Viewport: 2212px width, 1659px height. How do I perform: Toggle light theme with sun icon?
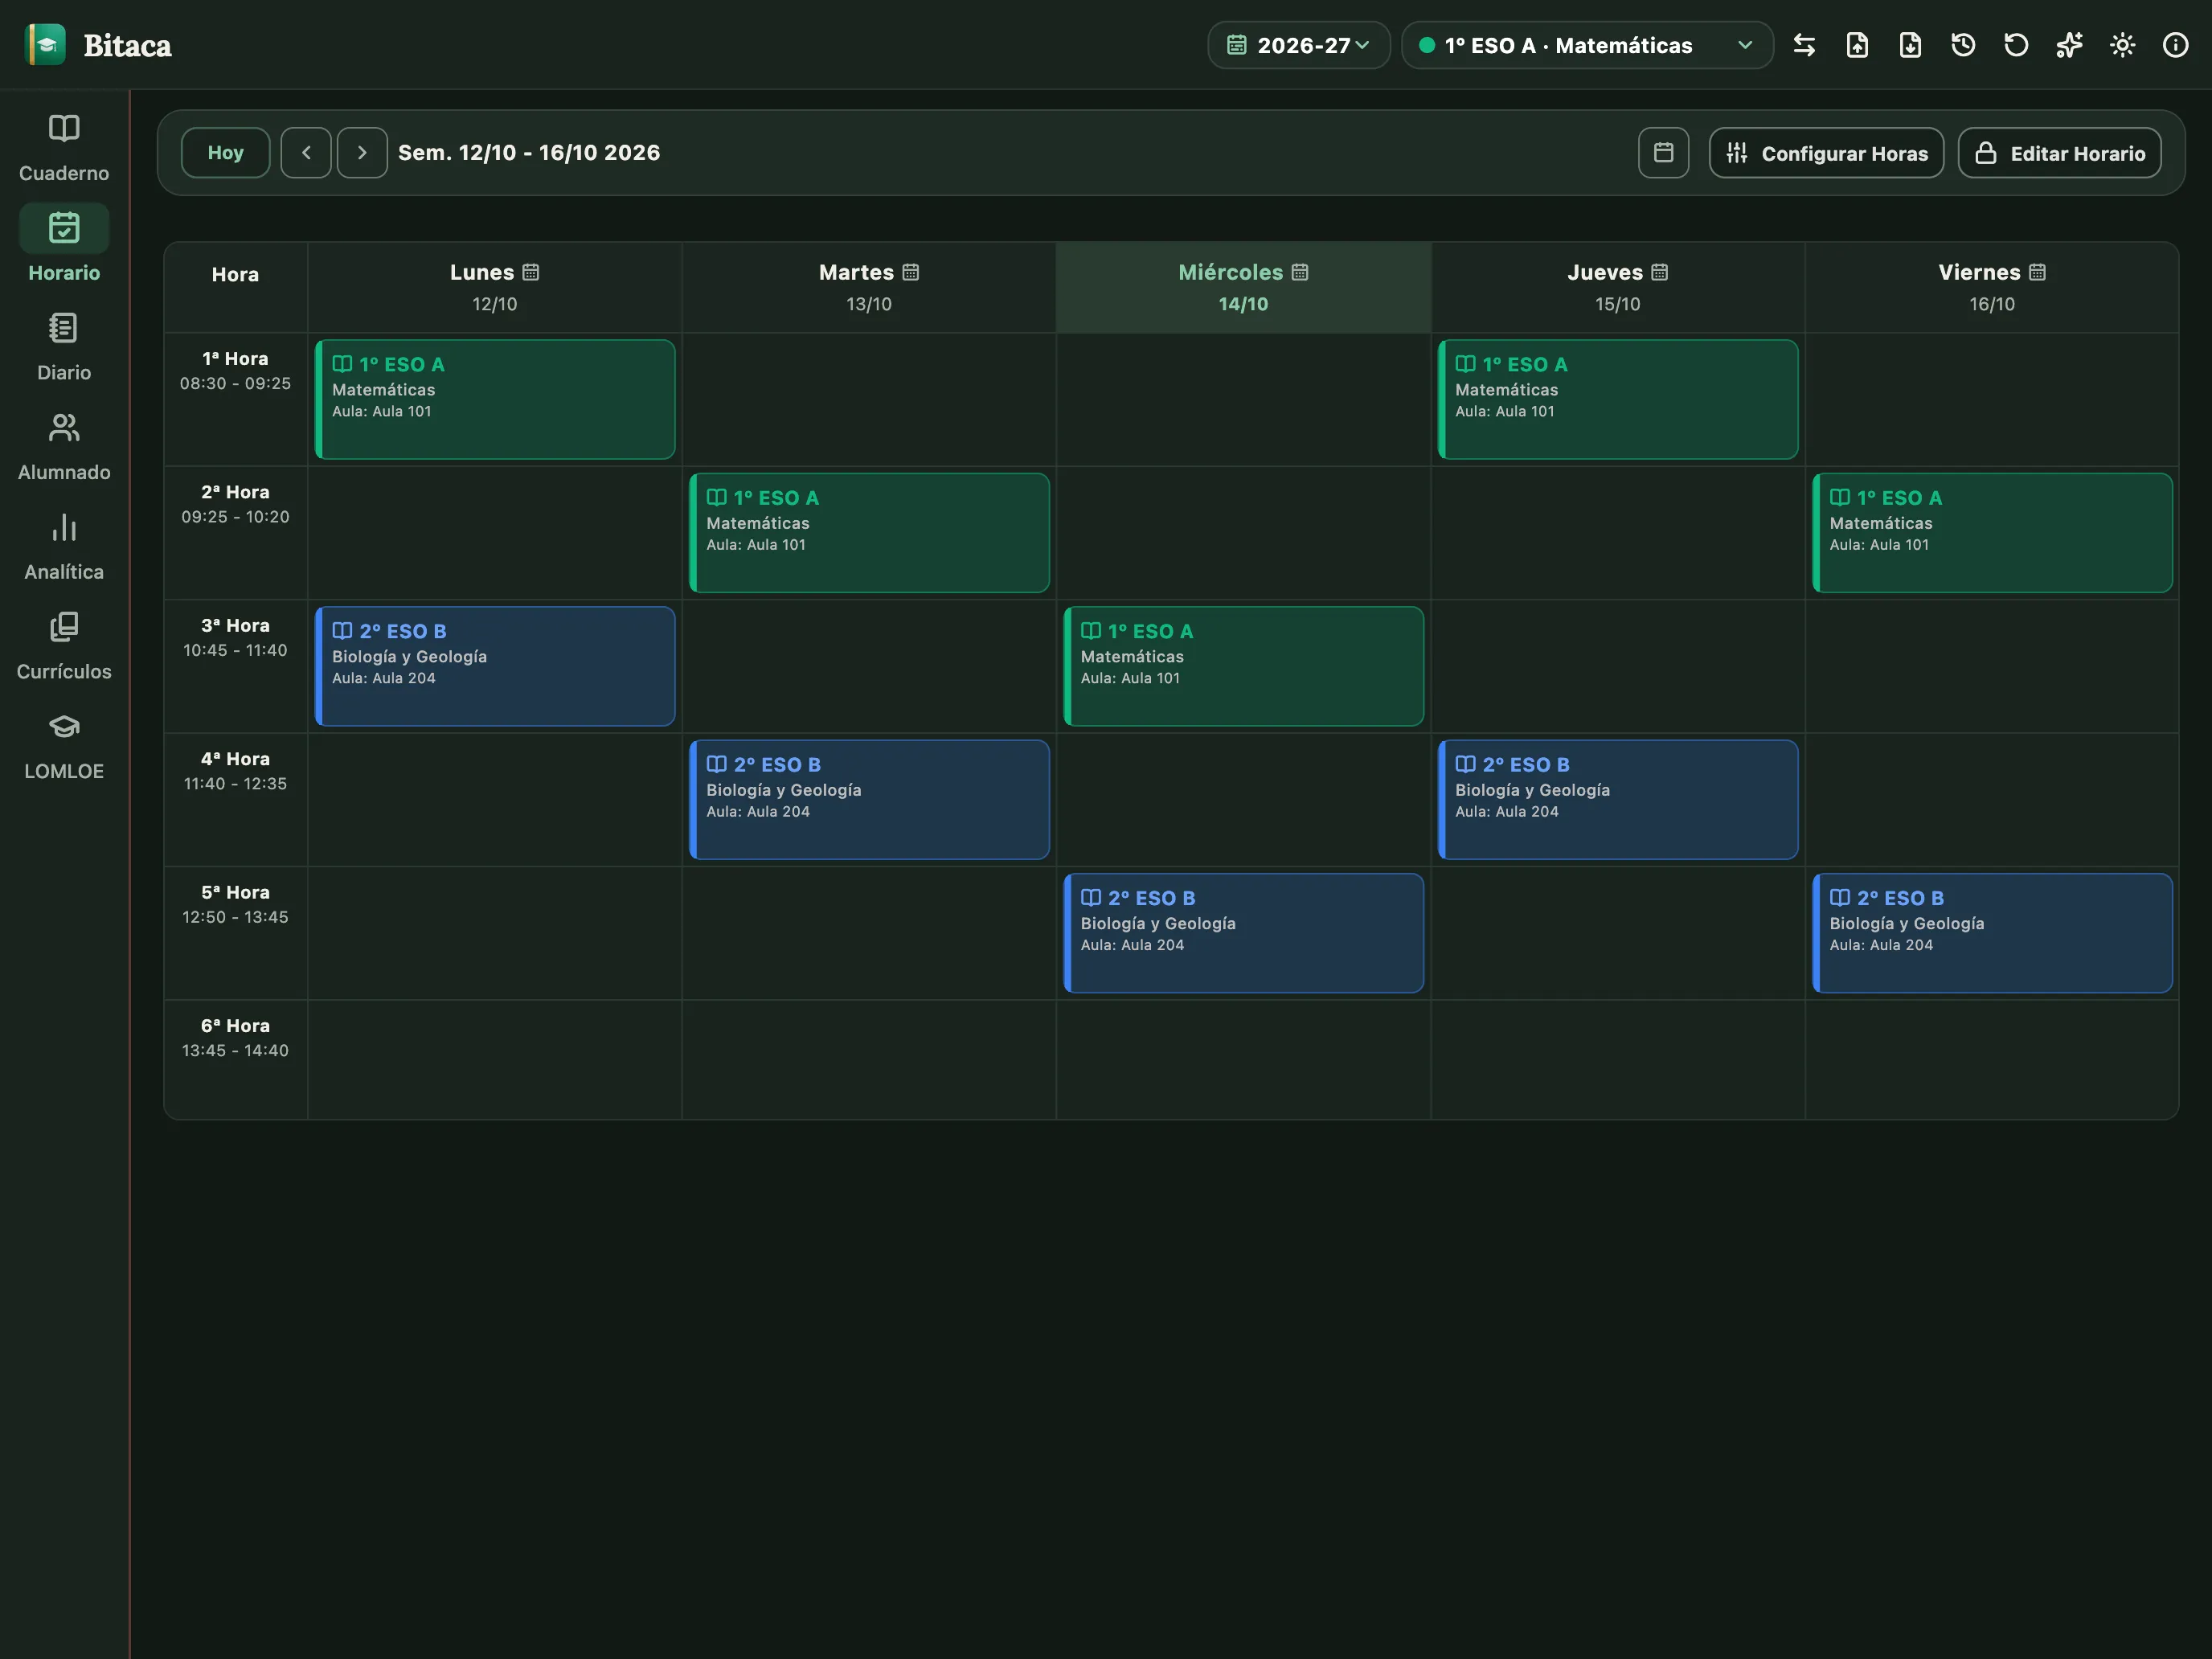(2122, 45)
